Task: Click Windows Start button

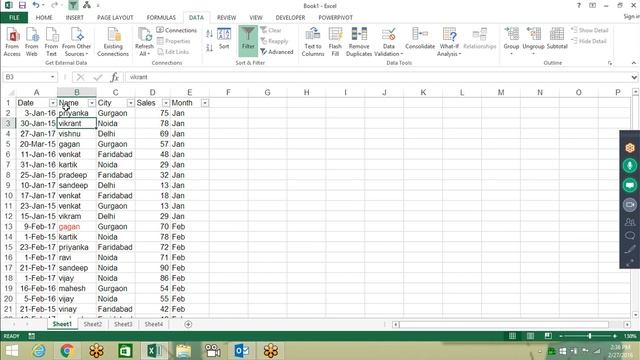Action: 11,351
